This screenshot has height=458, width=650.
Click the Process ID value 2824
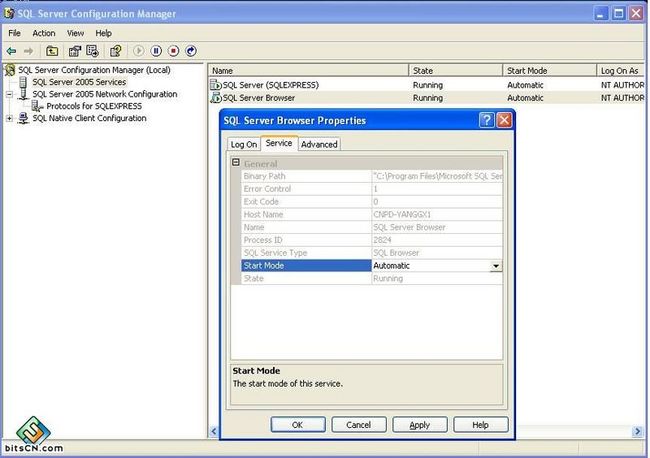pyautogui.click(x=382, y=240)
